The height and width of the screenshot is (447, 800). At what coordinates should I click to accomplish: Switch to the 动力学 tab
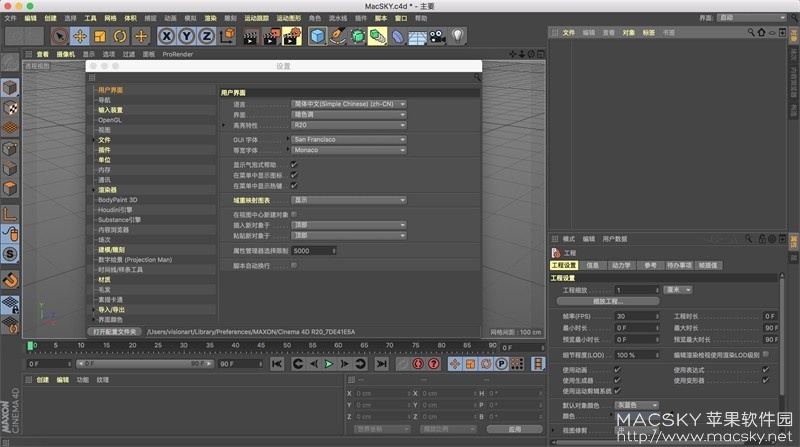(x=621, y=265)
